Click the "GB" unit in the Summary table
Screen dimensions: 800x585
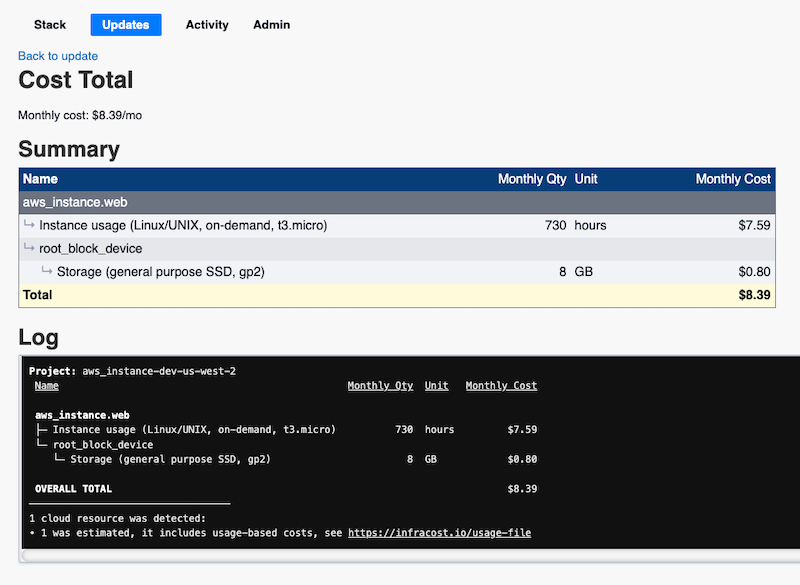584,272
